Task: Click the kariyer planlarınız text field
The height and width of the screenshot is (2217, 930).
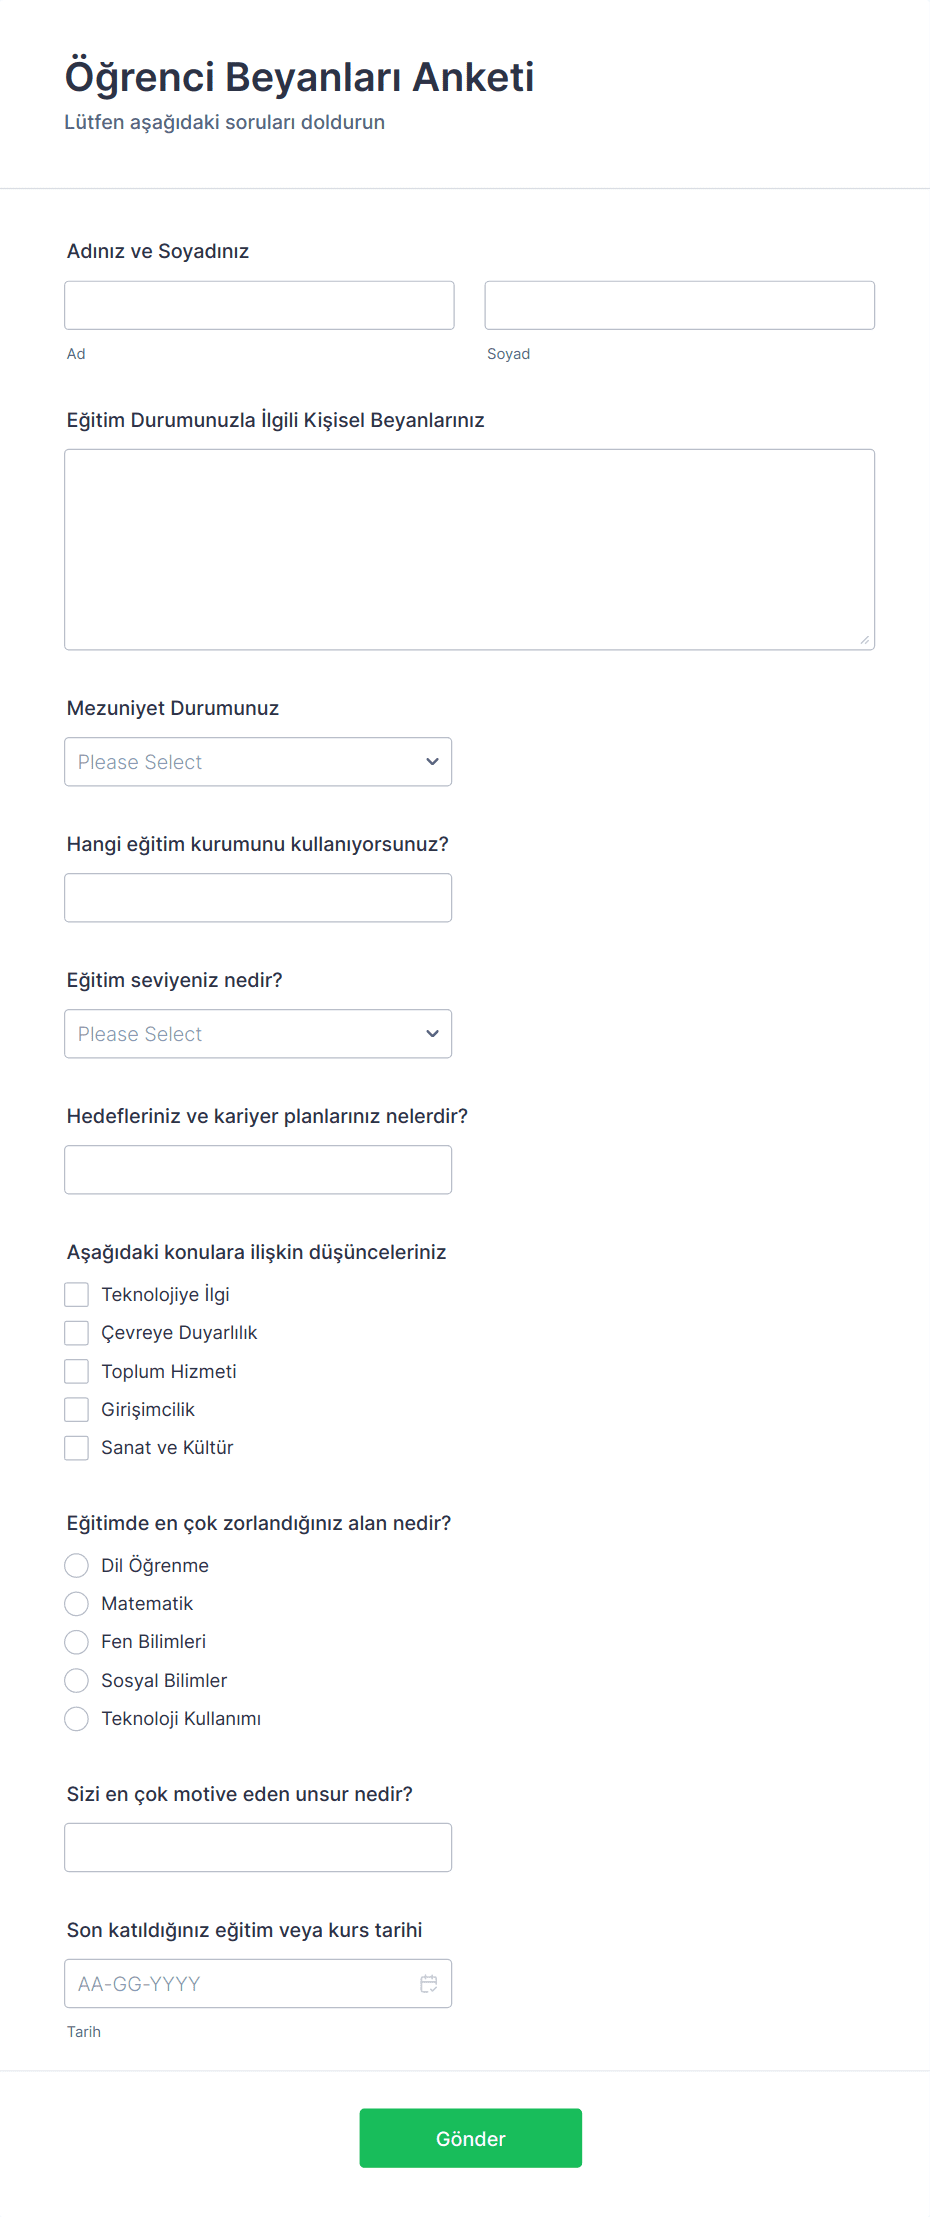Action: 258,1170
